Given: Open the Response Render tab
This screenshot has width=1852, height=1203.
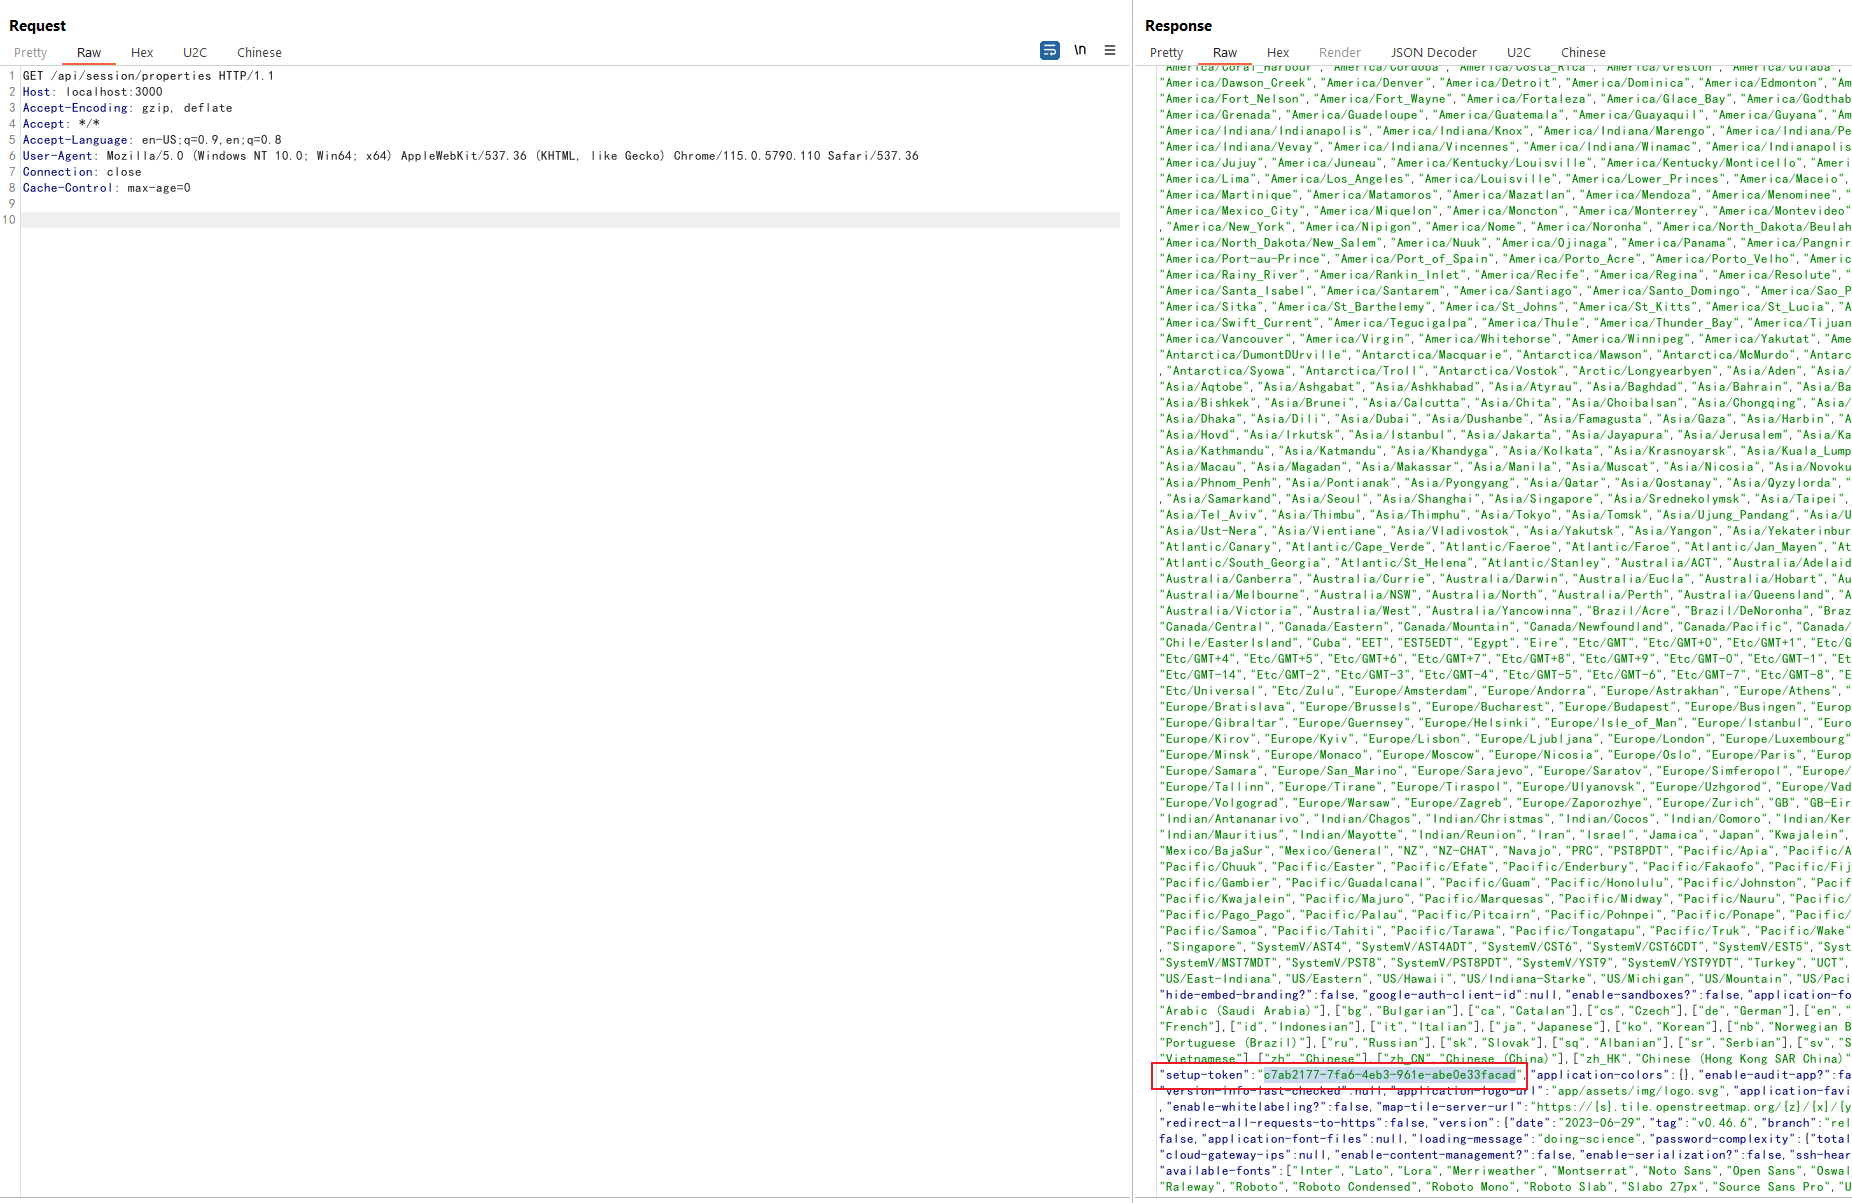Looking at the screenshot, I should [1340, 53].
